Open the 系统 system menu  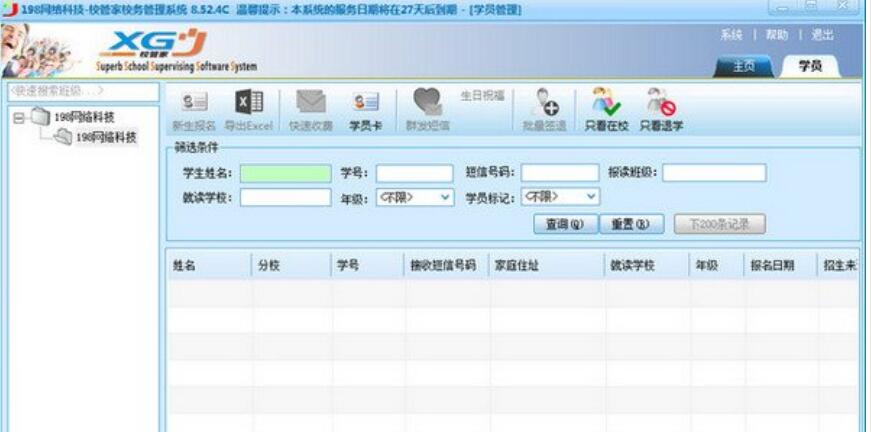pyautogui.click(x=731, y=35)
